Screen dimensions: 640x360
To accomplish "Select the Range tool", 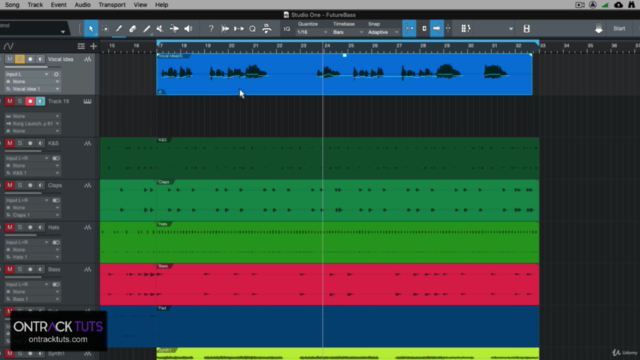I will coord(105,29).
